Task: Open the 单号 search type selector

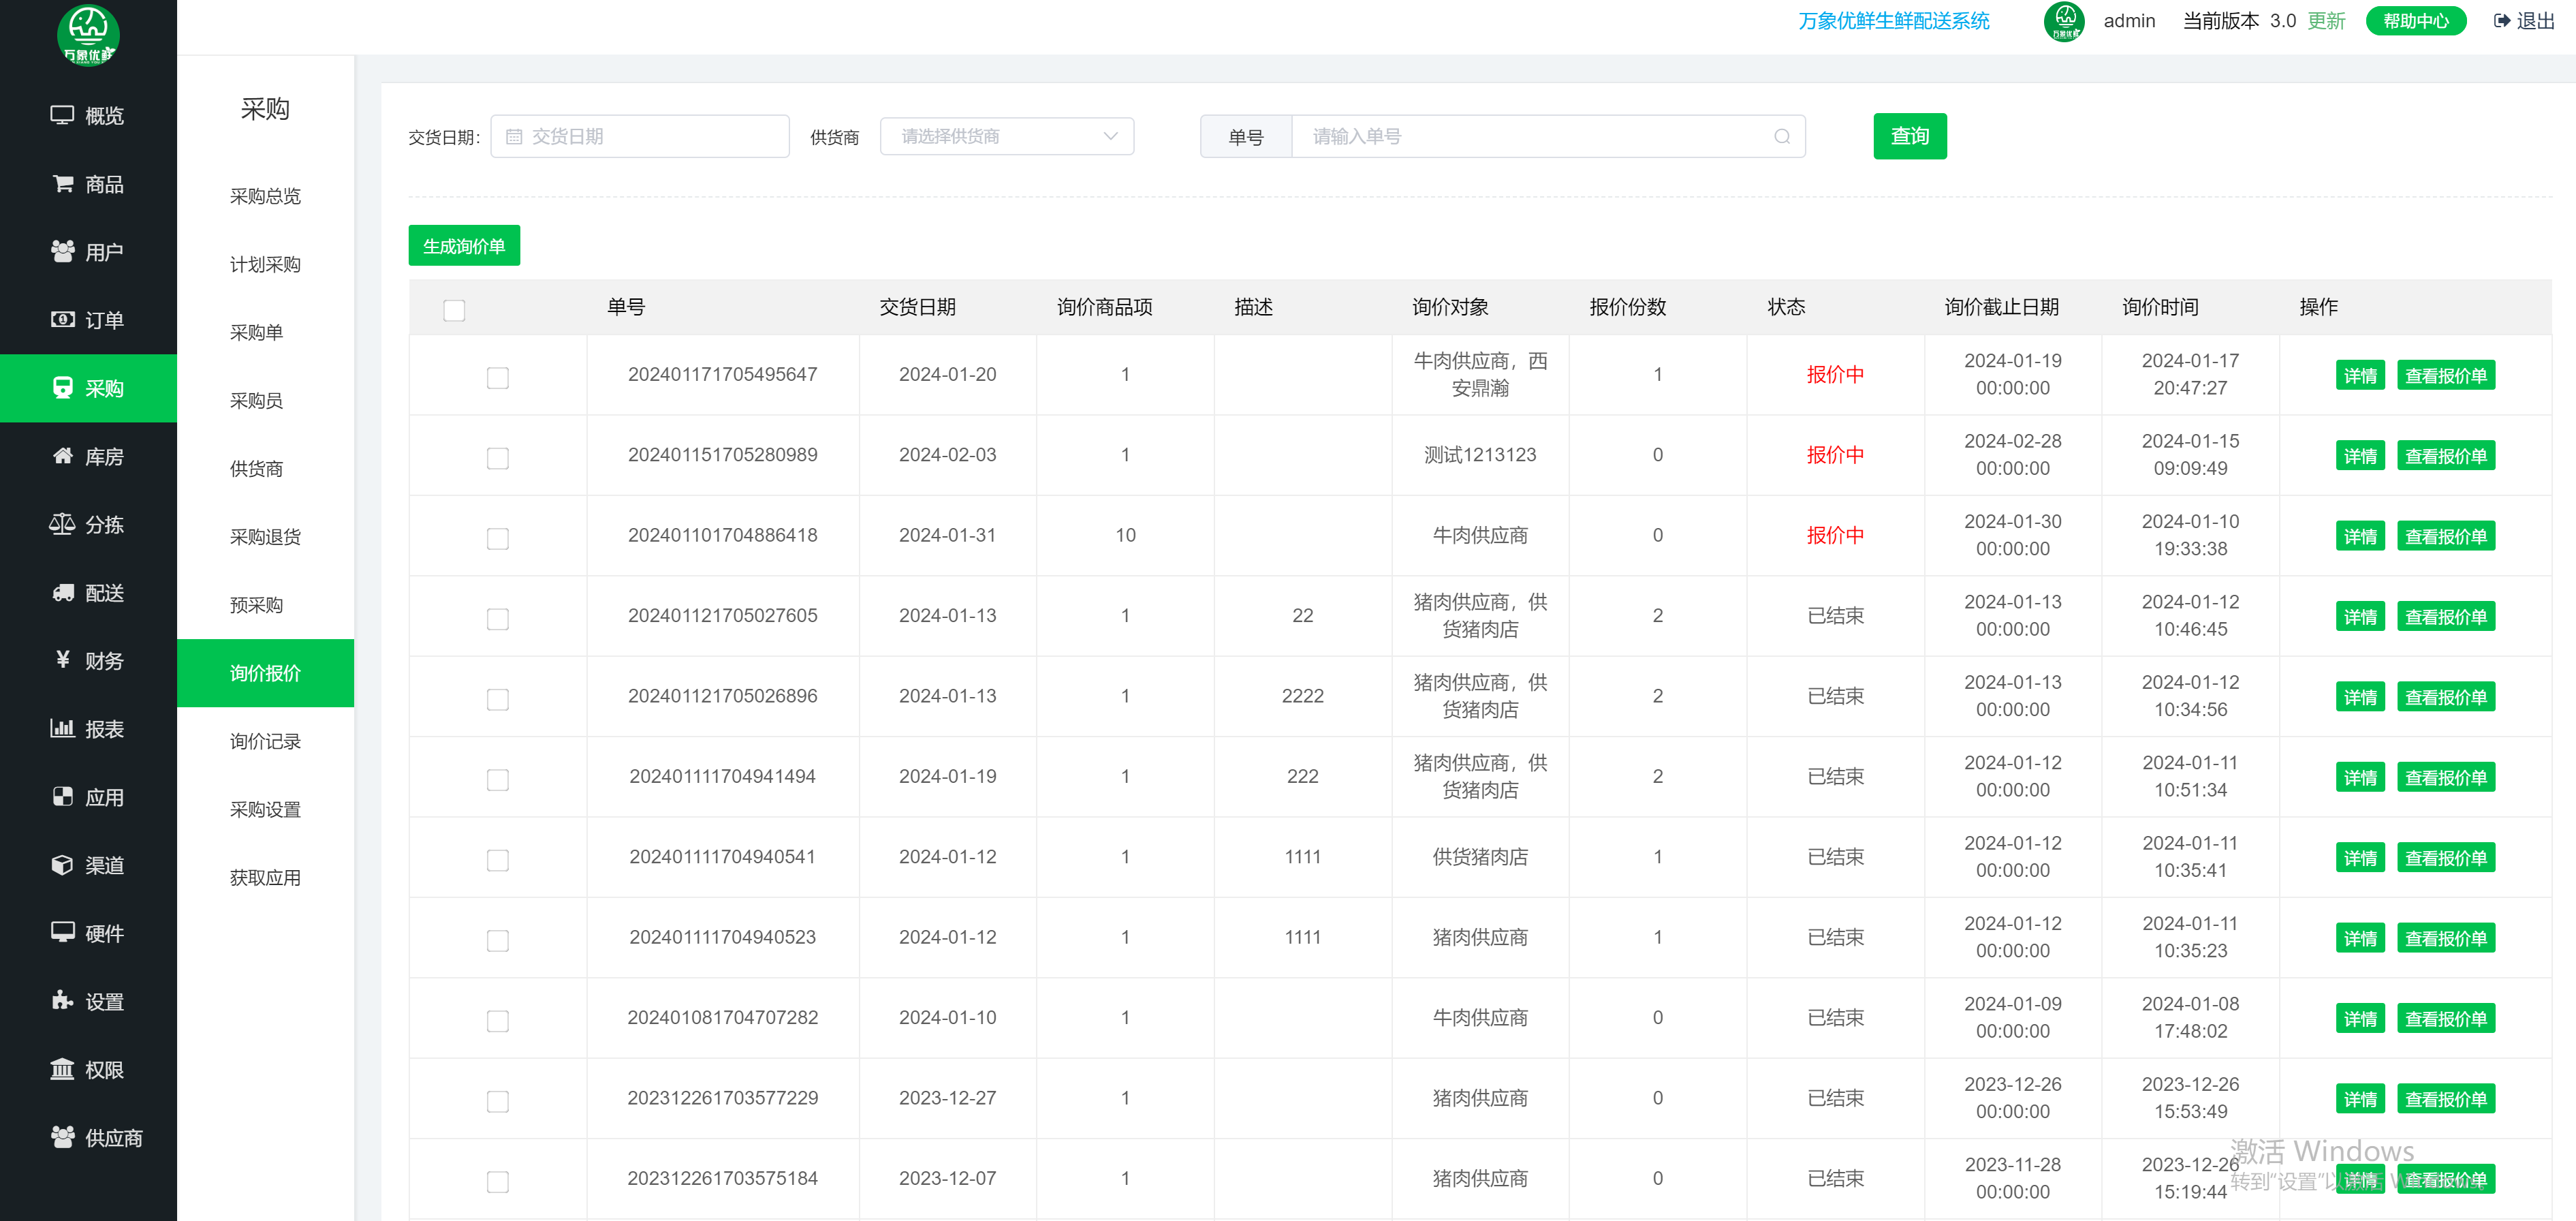Action: [x=1245, y=137]
